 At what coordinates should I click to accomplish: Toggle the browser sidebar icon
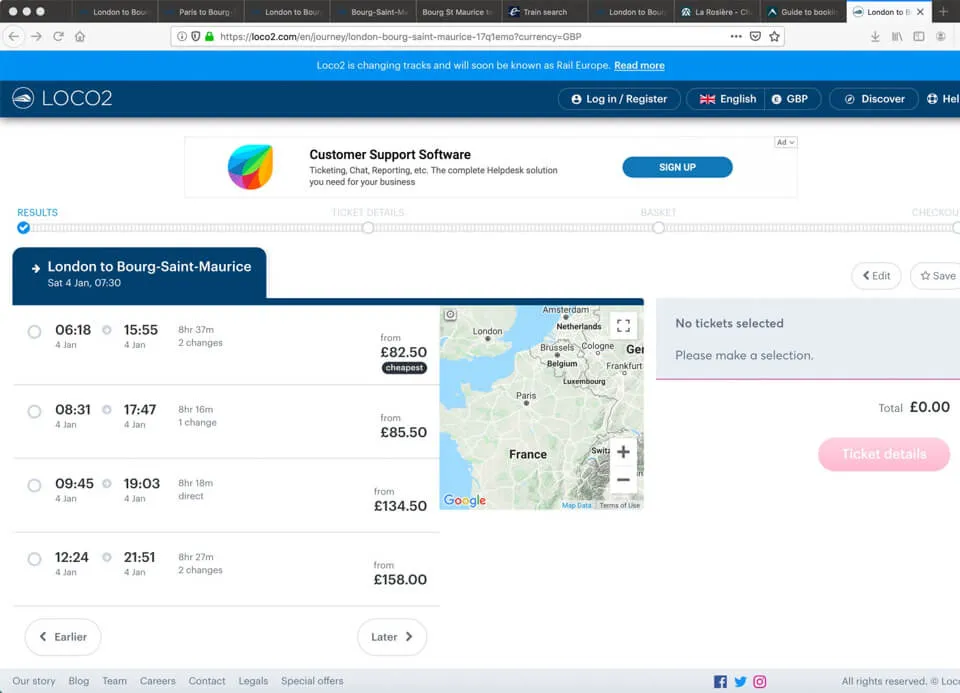point(919,37)
